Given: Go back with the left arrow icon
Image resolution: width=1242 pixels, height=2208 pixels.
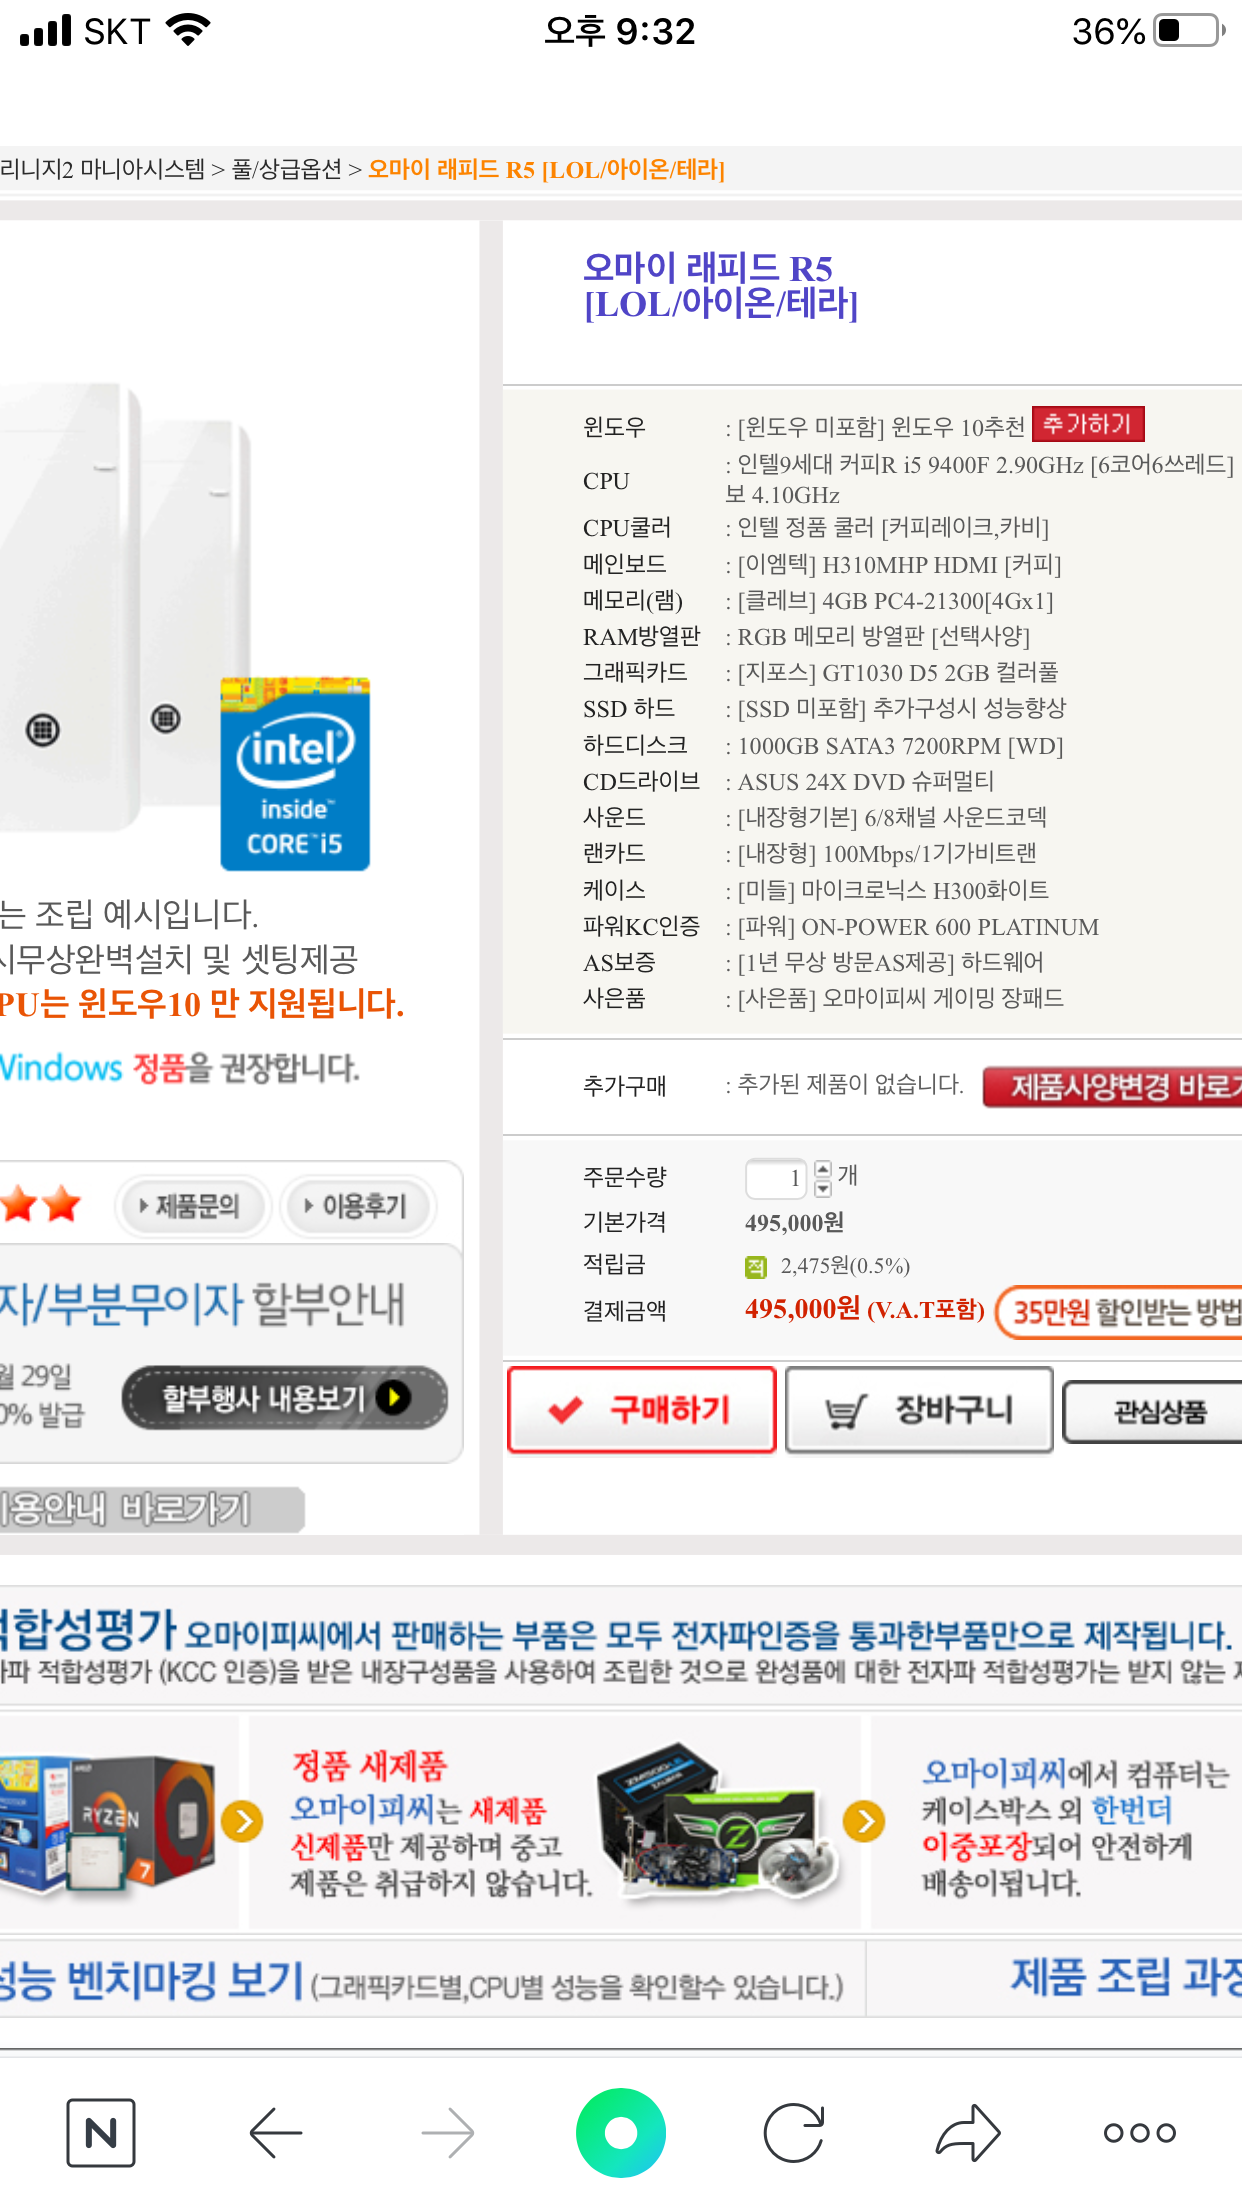Looking at the screenshot, I should (x=276, y=2133).
